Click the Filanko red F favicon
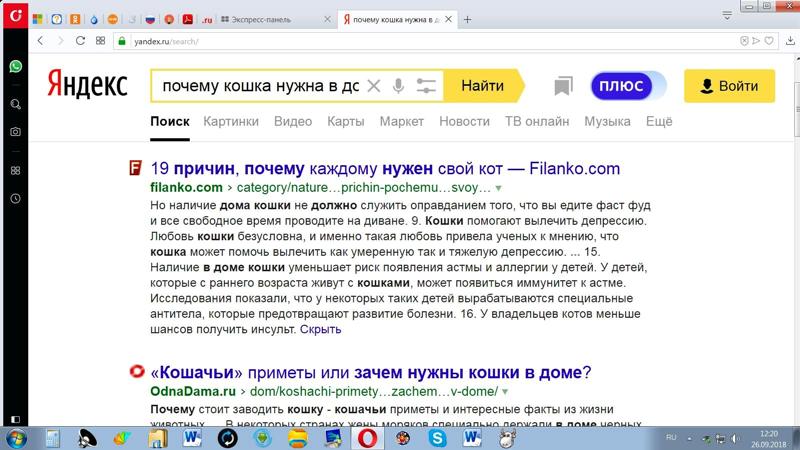The height and width of the screenshot is (450, 800). 135,168
